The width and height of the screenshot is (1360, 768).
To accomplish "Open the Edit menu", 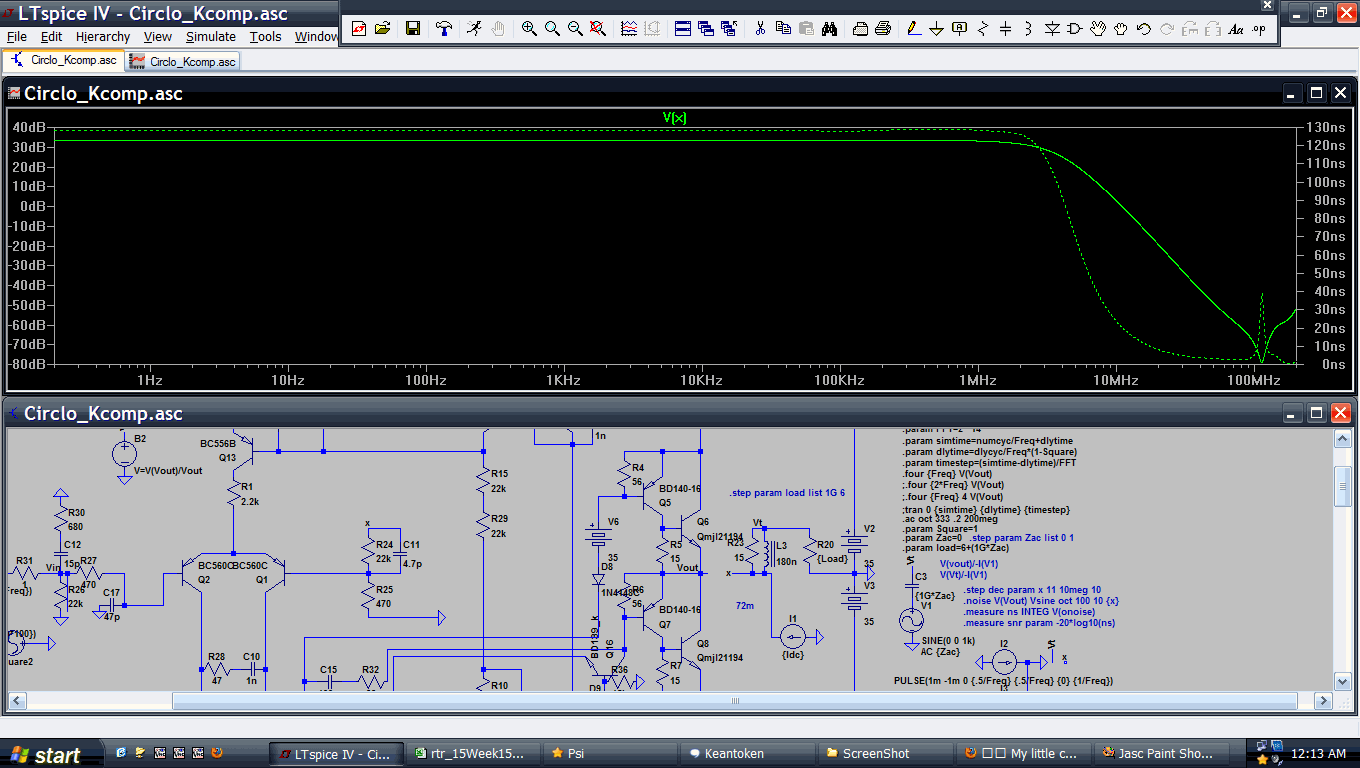I will tap(51, 36).
